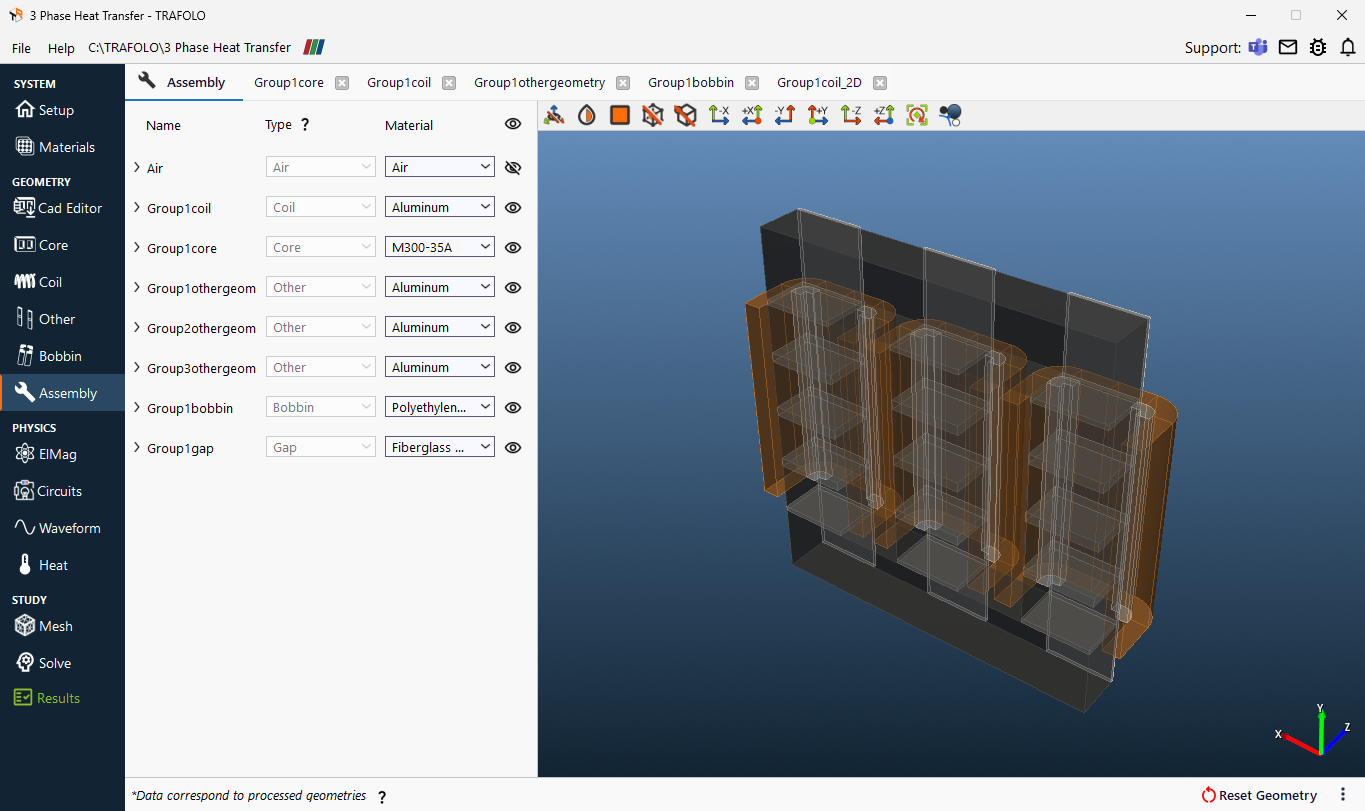Open the Help menu
Image resolution: width=1365 pixels, height=811 pixels.
(61, 48)
